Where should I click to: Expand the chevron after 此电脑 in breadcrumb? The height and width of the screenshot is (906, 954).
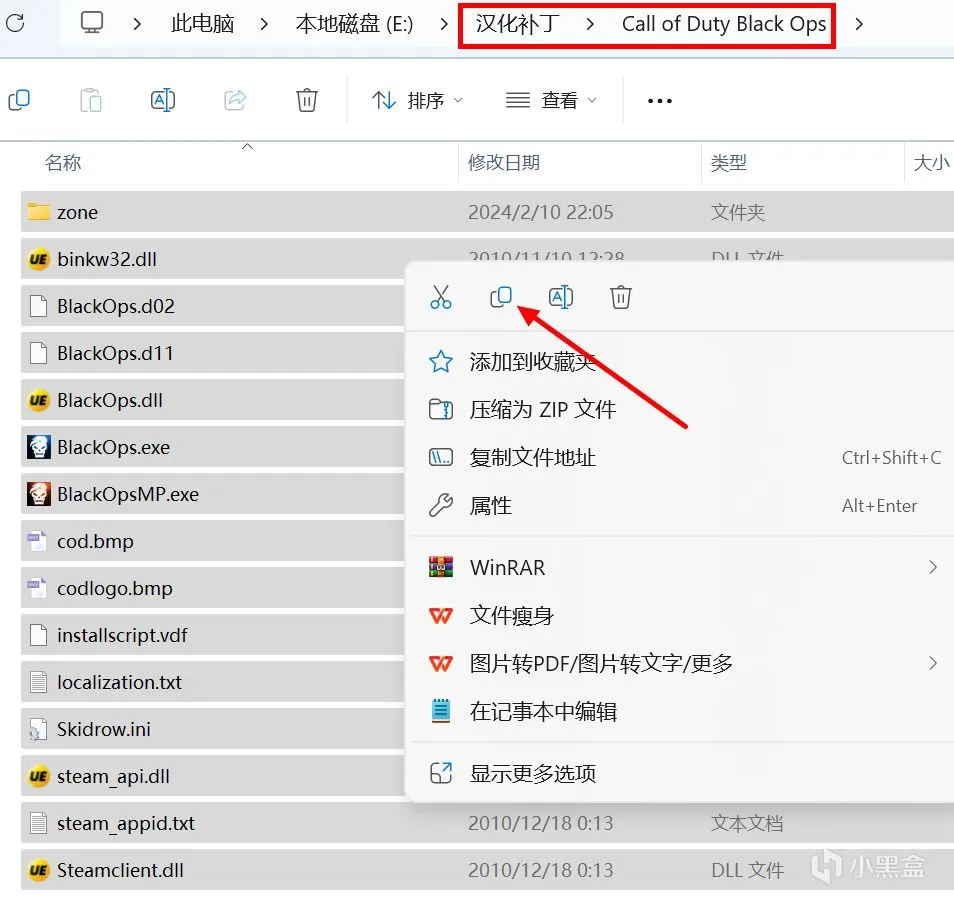coord(264,24)
